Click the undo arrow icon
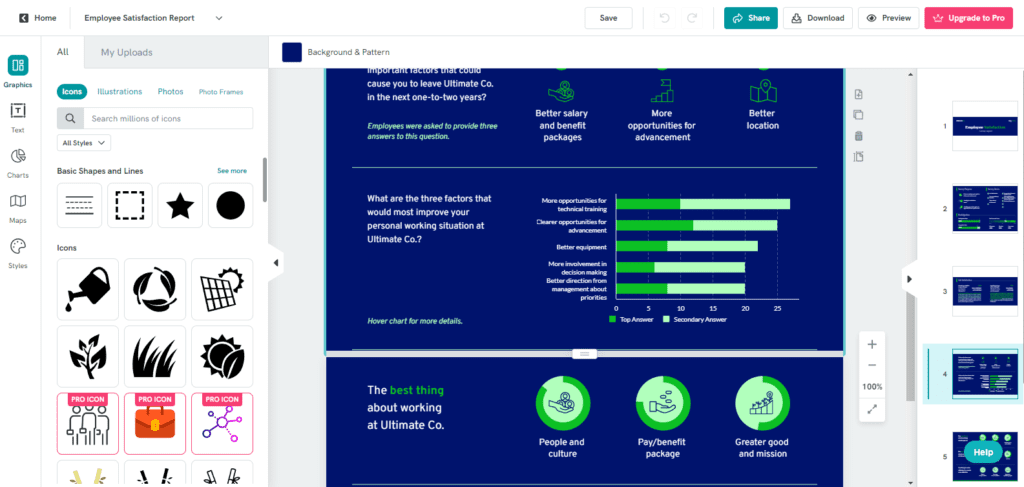The height and width of the screenshot is (487, 1024). 665,18
